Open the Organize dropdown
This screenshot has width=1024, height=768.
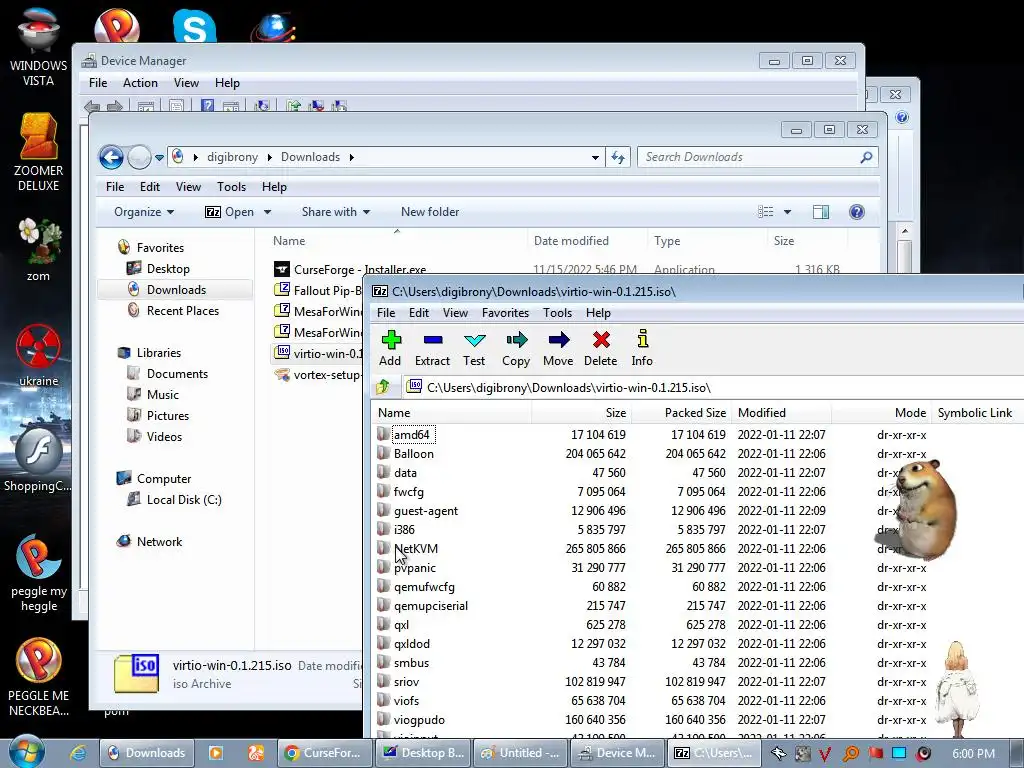[144, 212]
